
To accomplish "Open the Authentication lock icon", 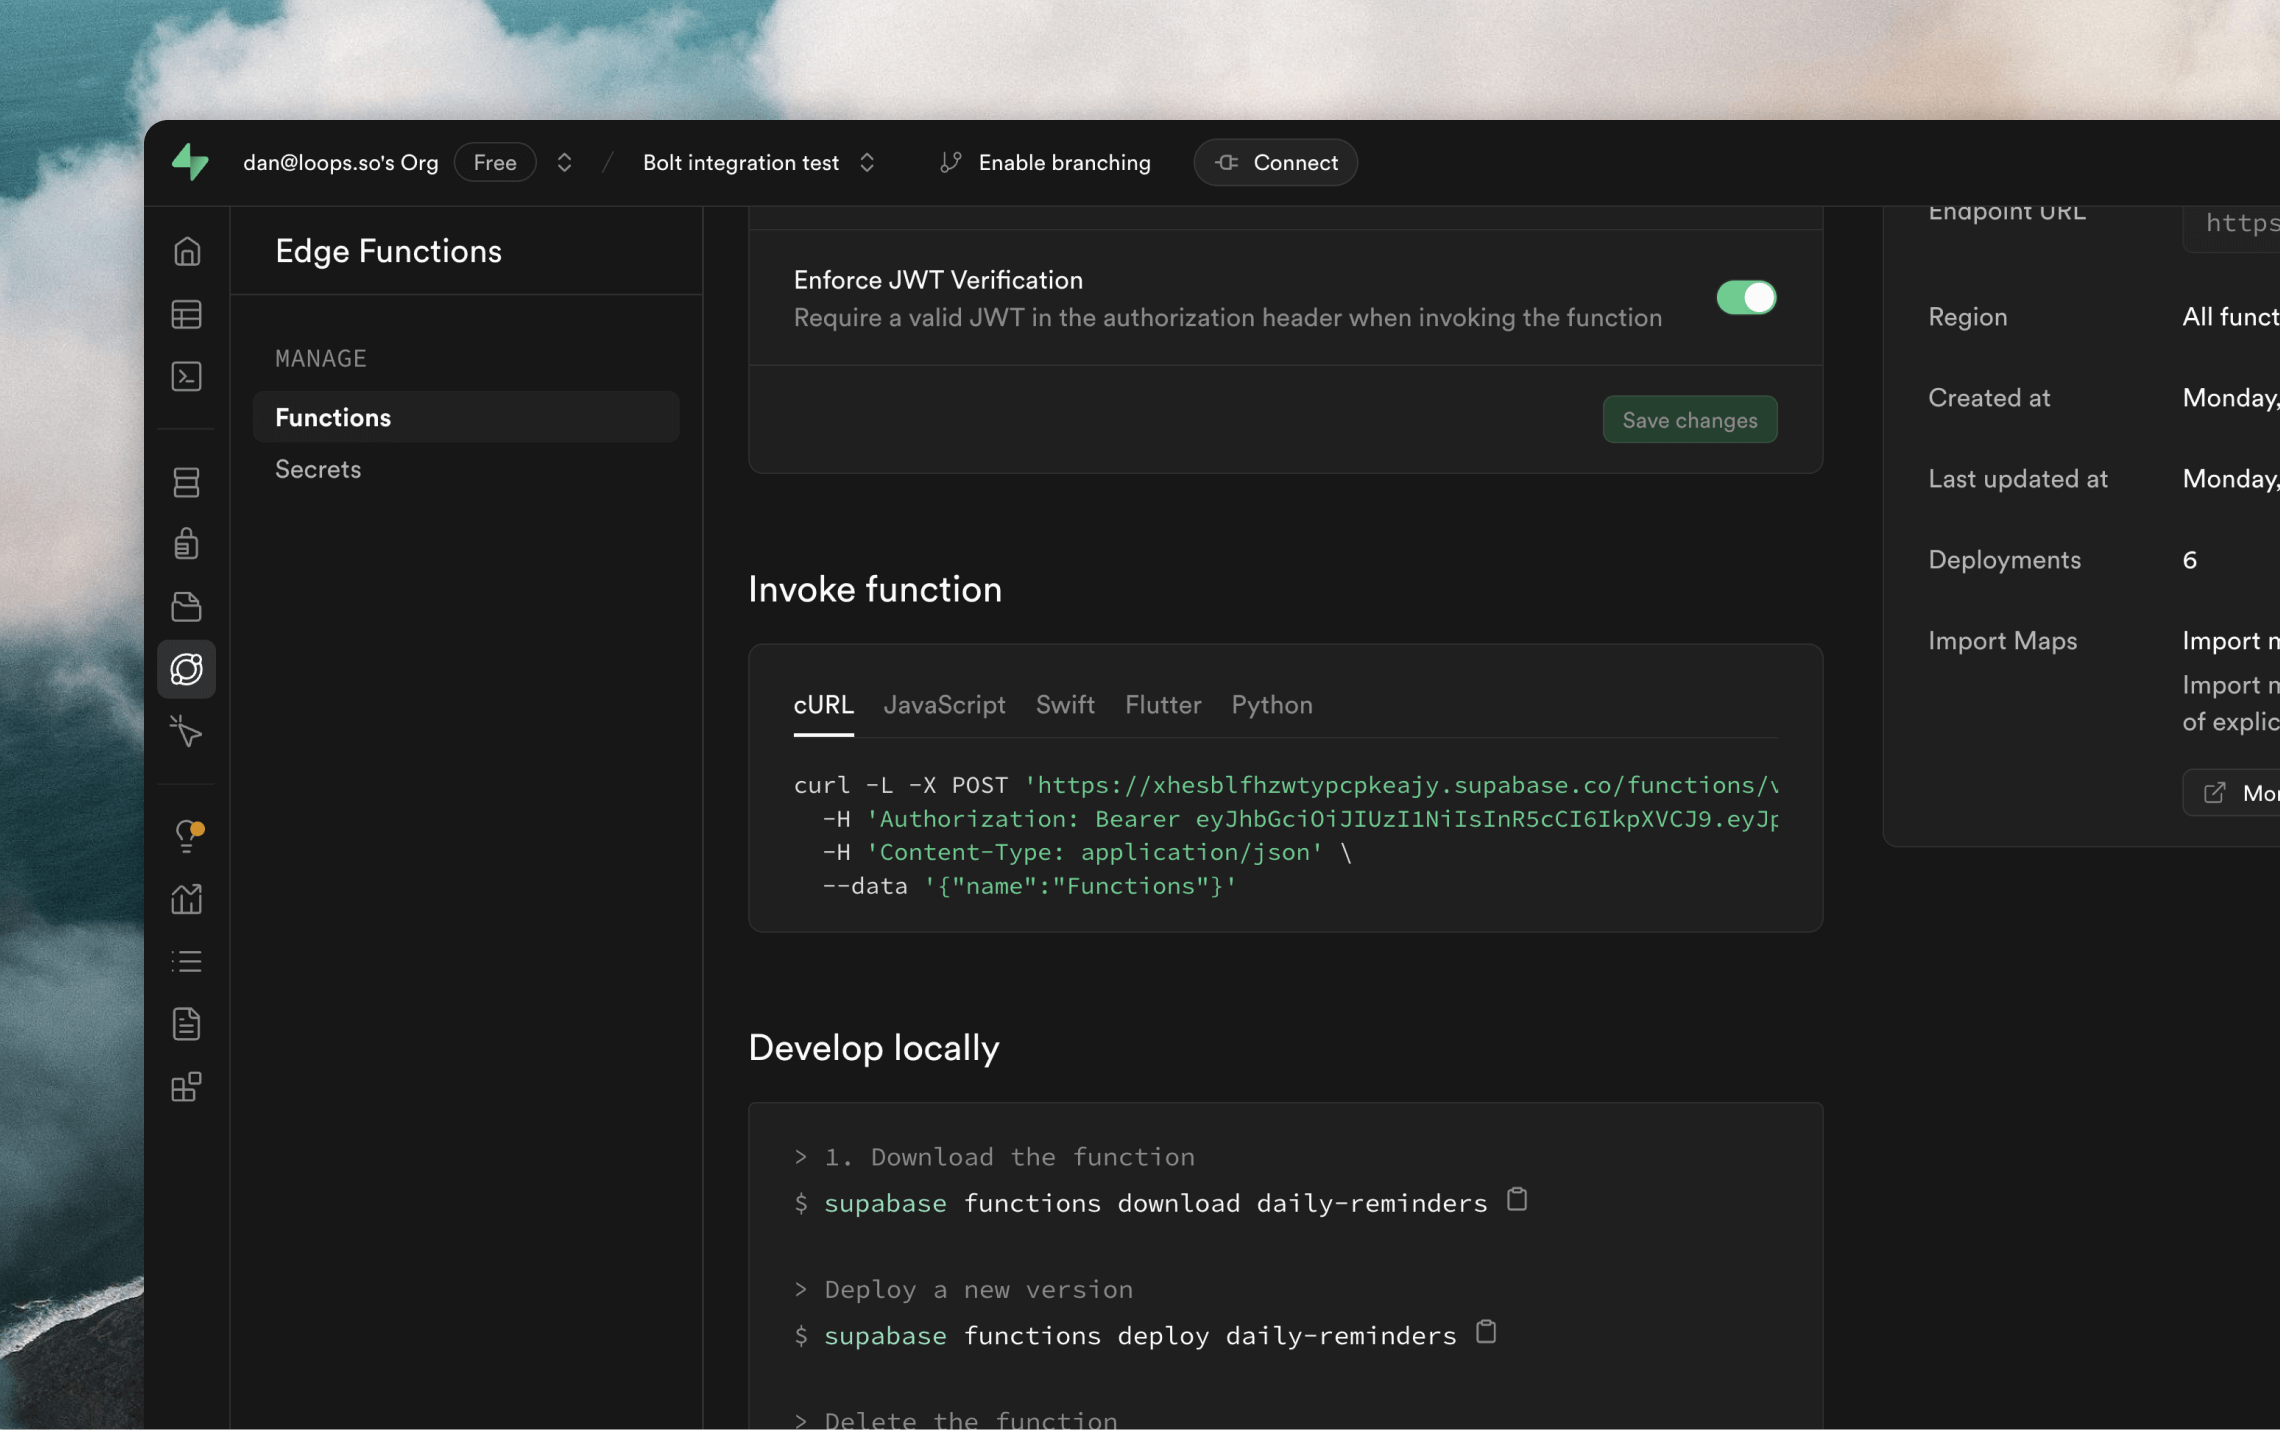I will coord(187,544).
